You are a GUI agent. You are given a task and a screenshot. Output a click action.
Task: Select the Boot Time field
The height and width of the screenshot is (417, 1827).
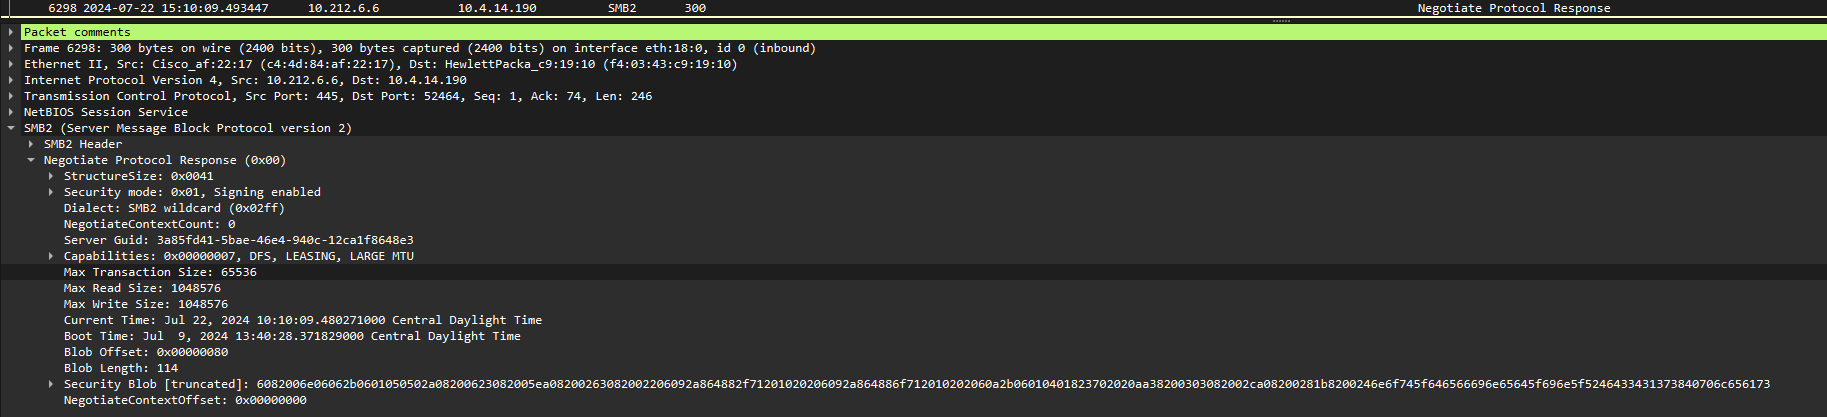(292, 336)
